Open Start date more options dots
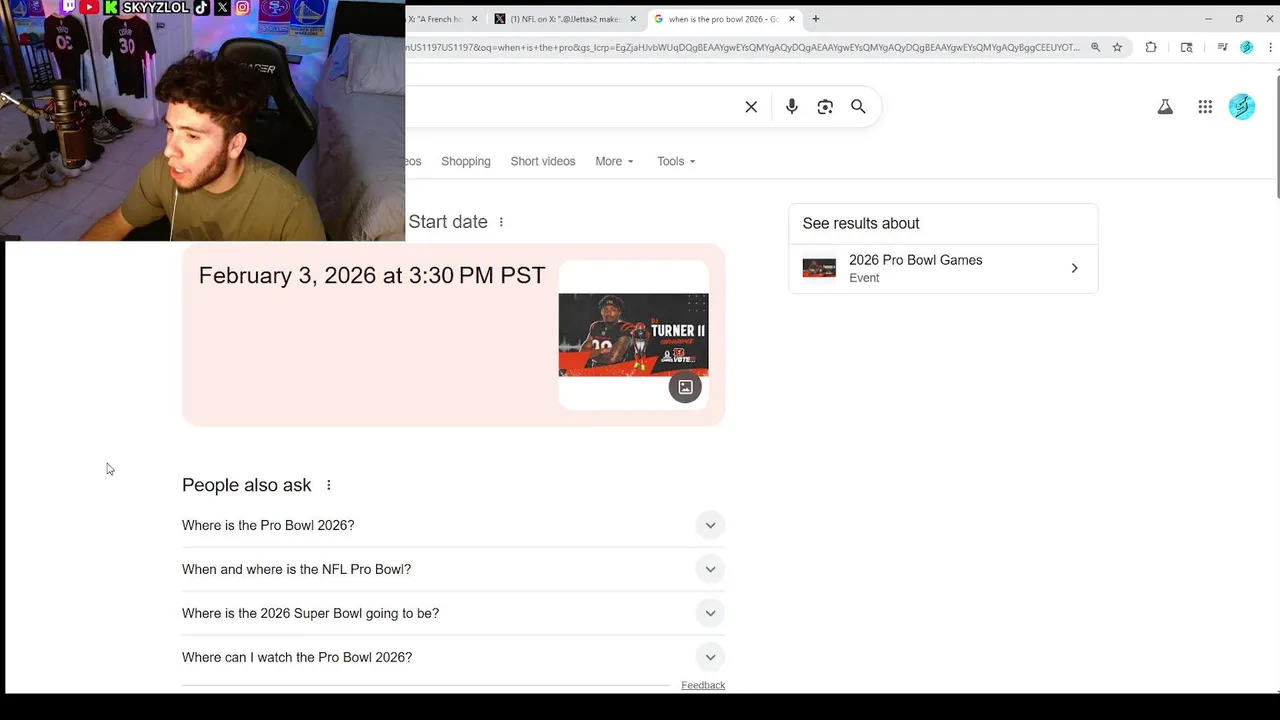 pos(501,222)
